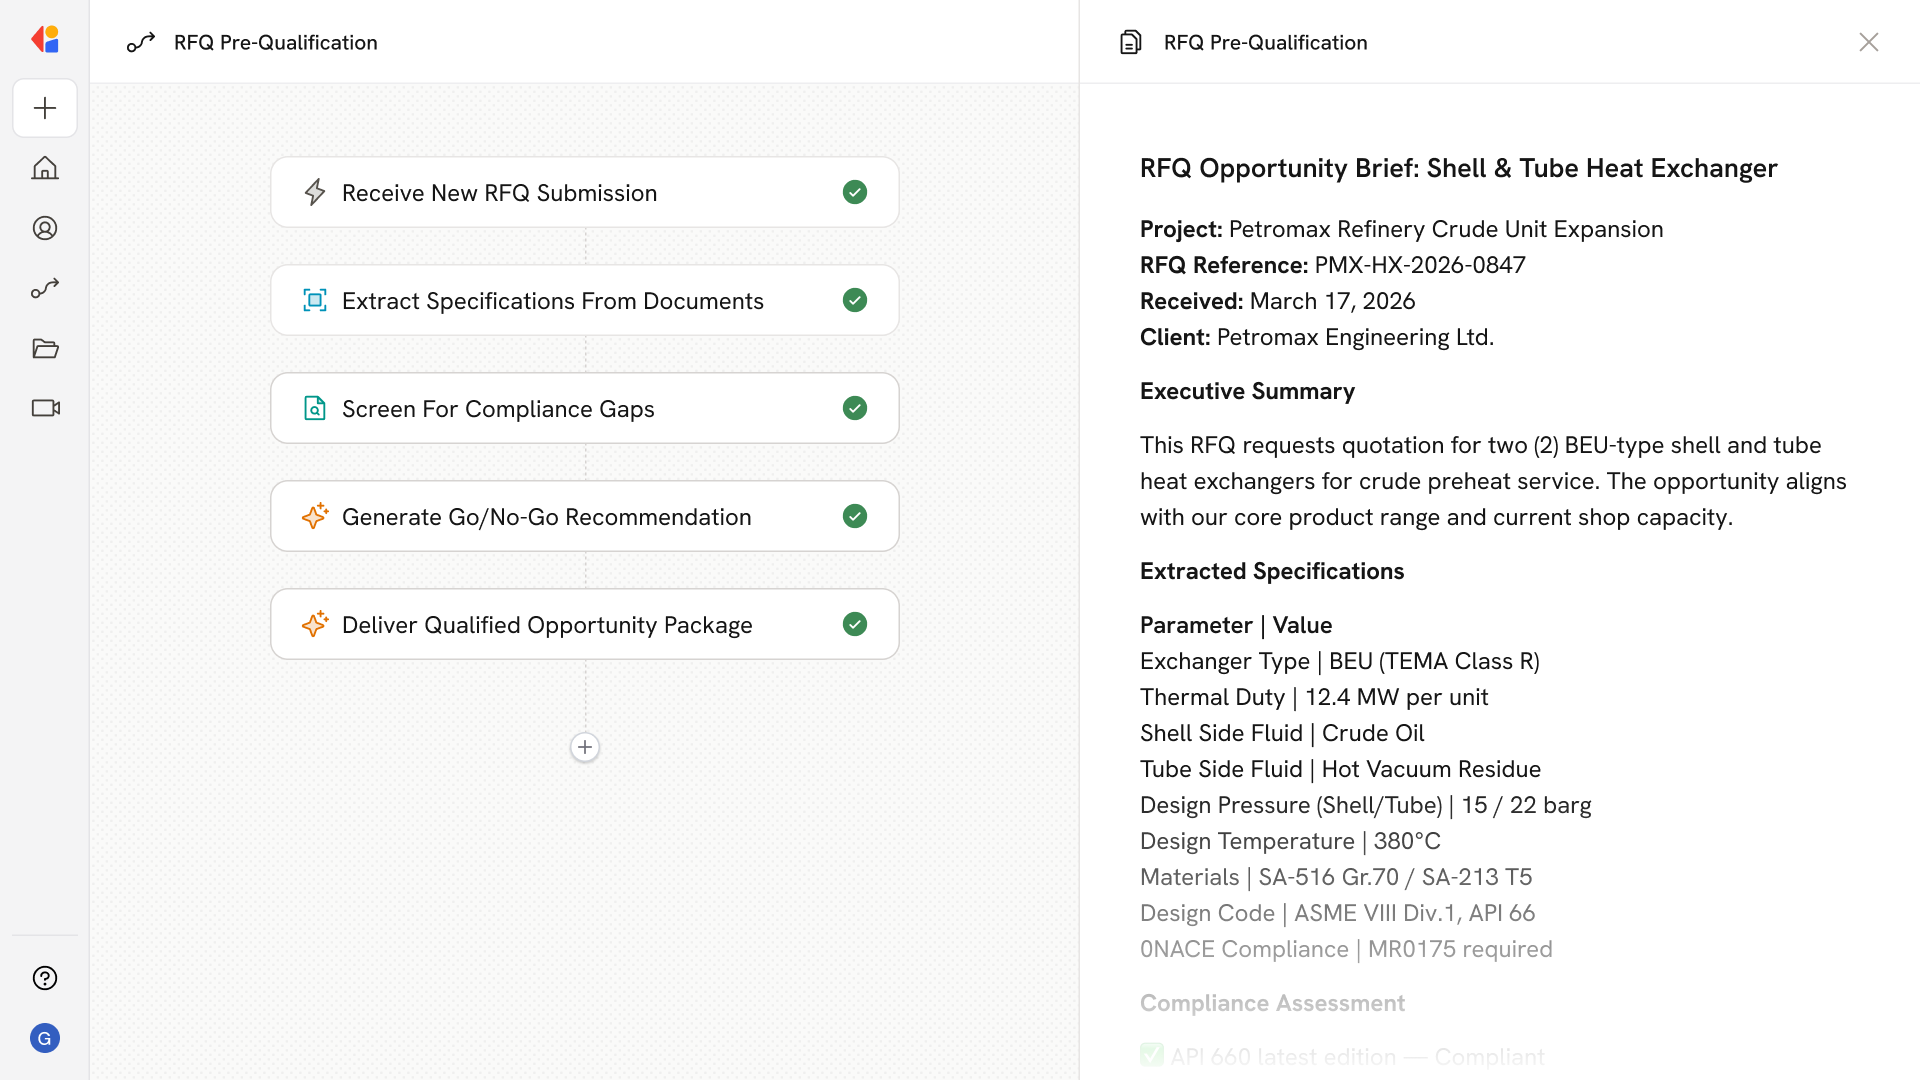Viewport: 1920px width, 1080px height.
Task: Open the profile/contacts sidebar icon
Action: pyautogui.click(x=45, y=228)
